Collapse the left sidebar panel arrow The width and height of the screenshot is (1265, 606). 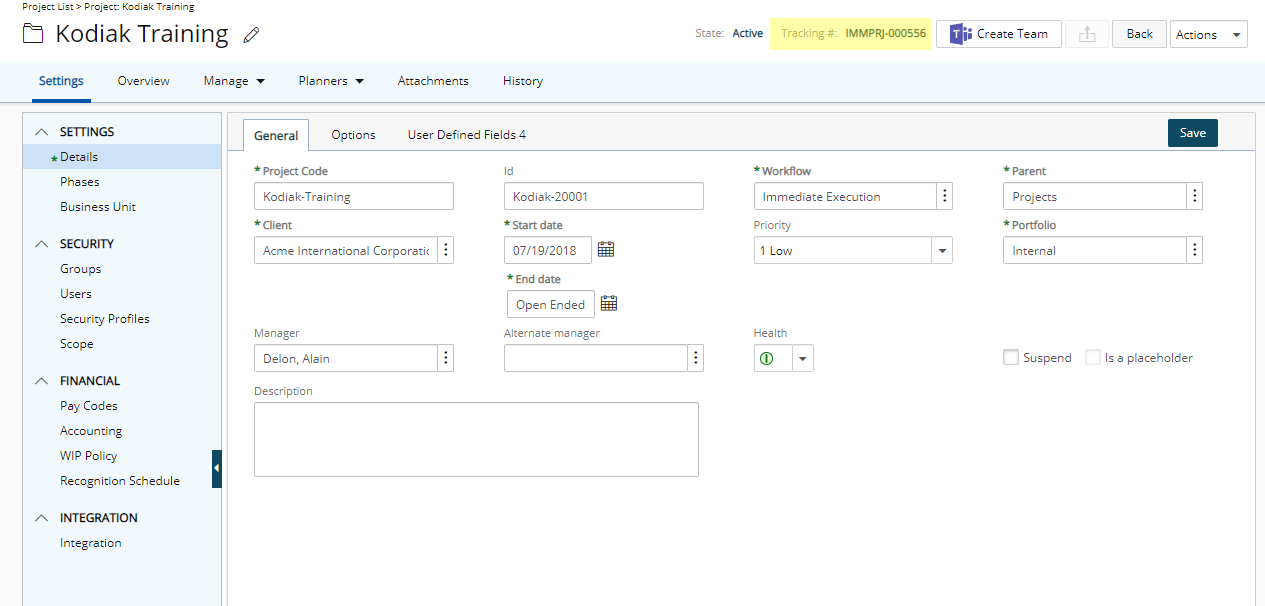pyautogui.click(x=217, y=468)
